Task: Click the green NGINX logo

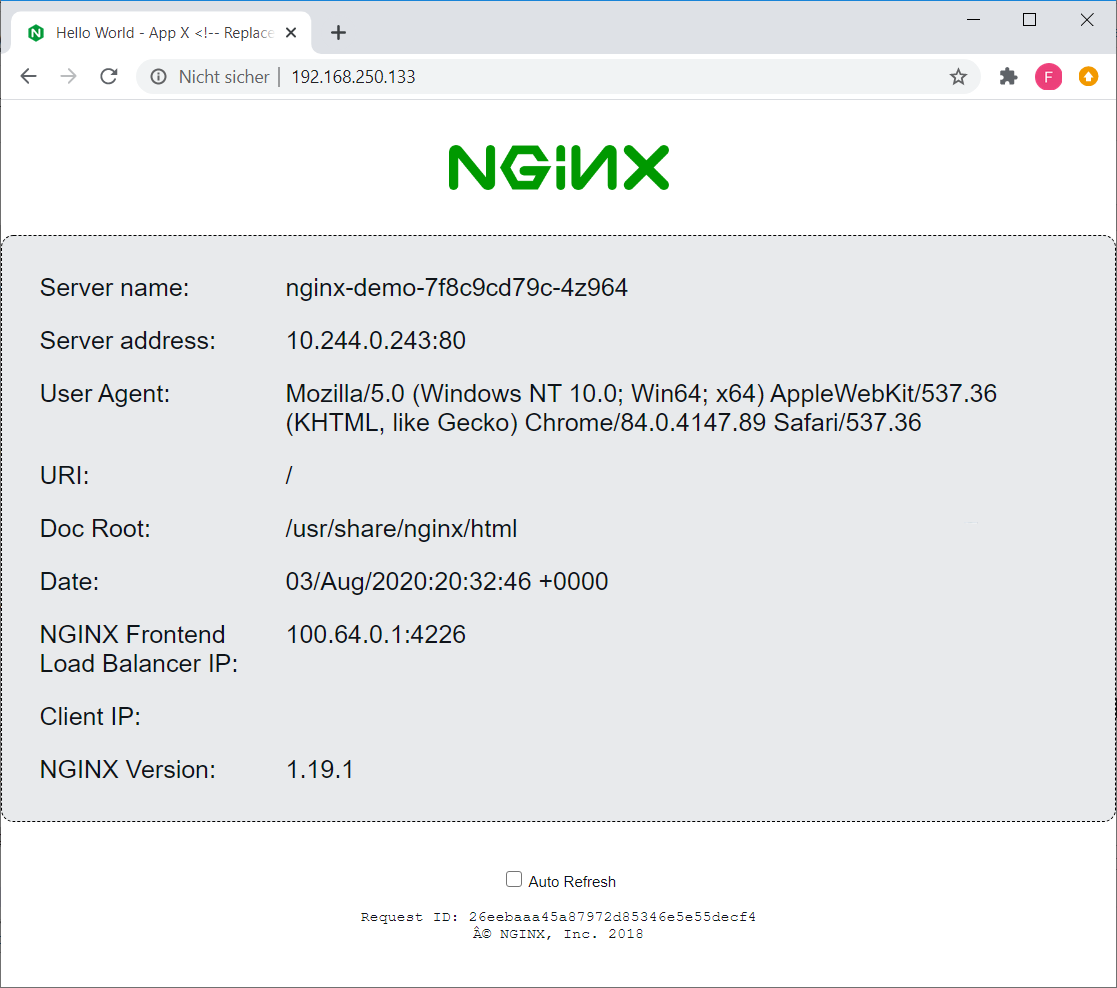Action: [558, 168]
